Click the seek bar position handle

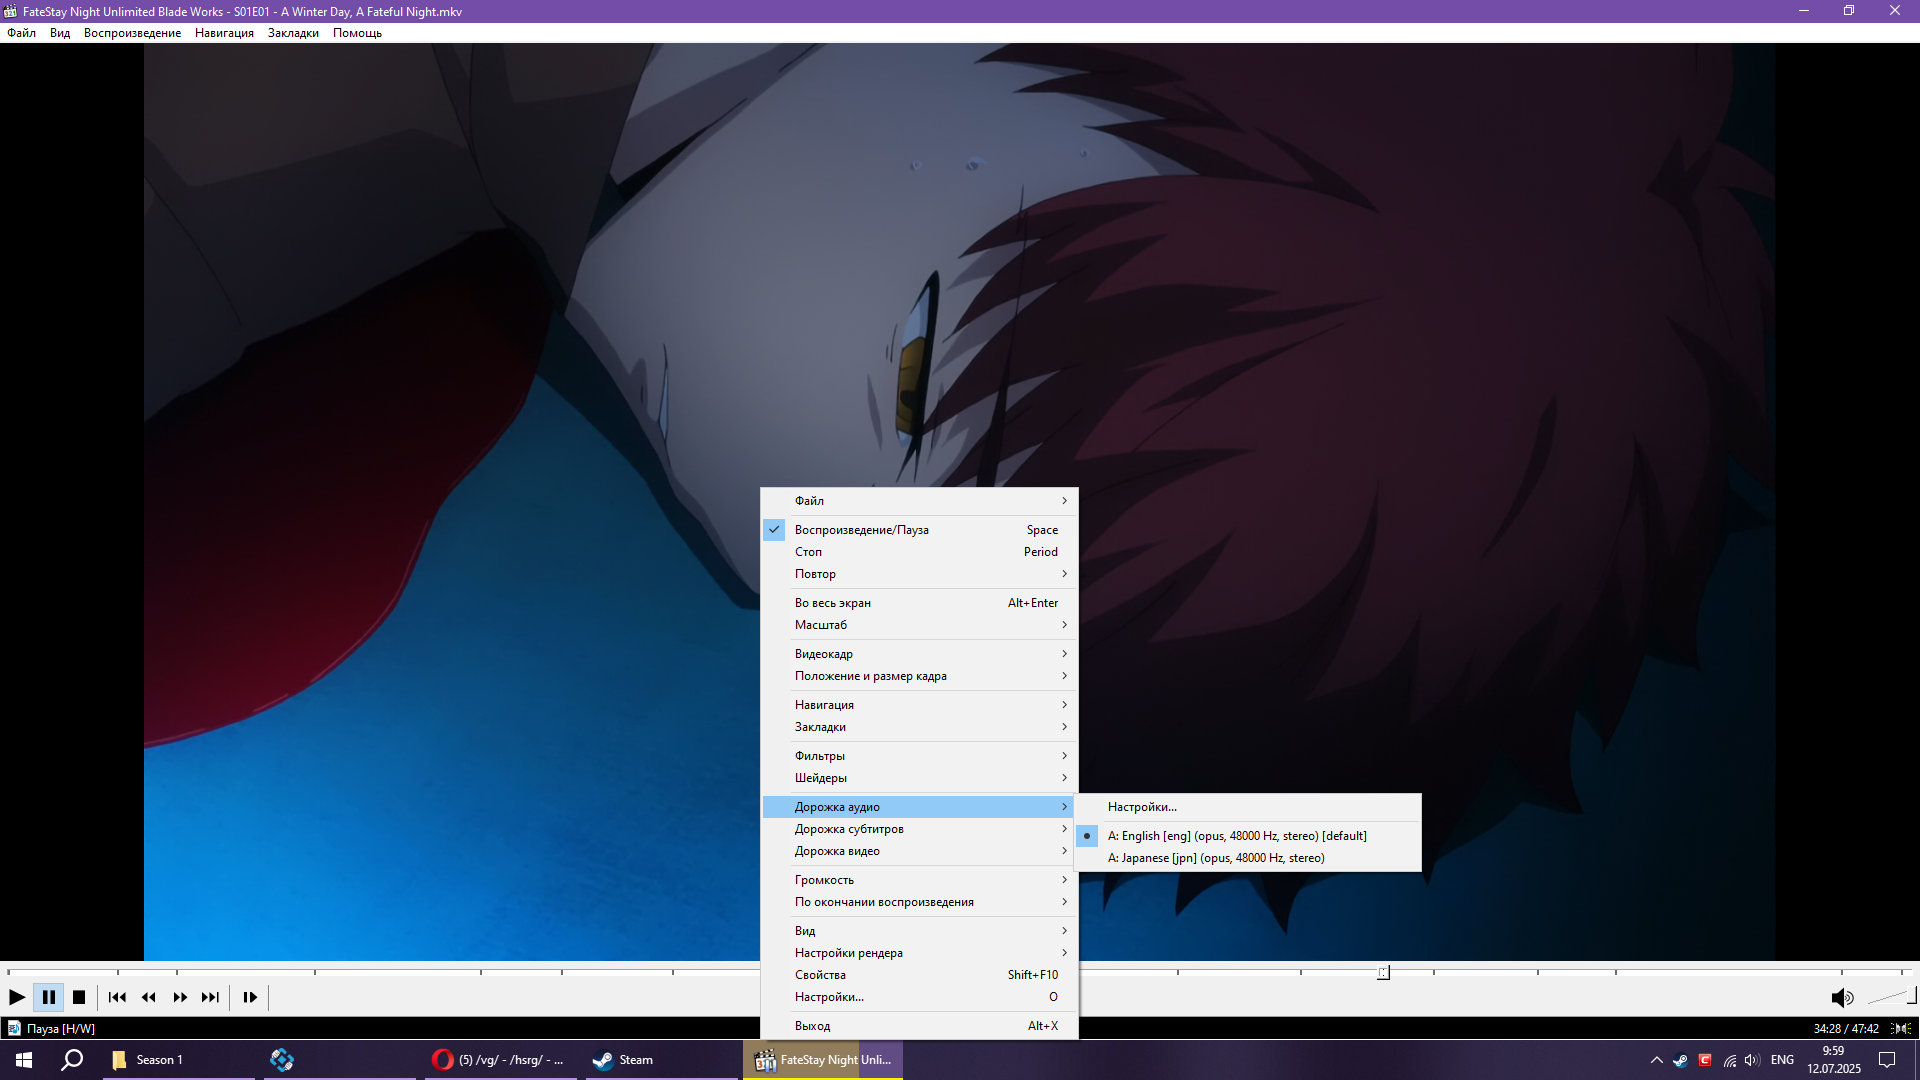1383,972
